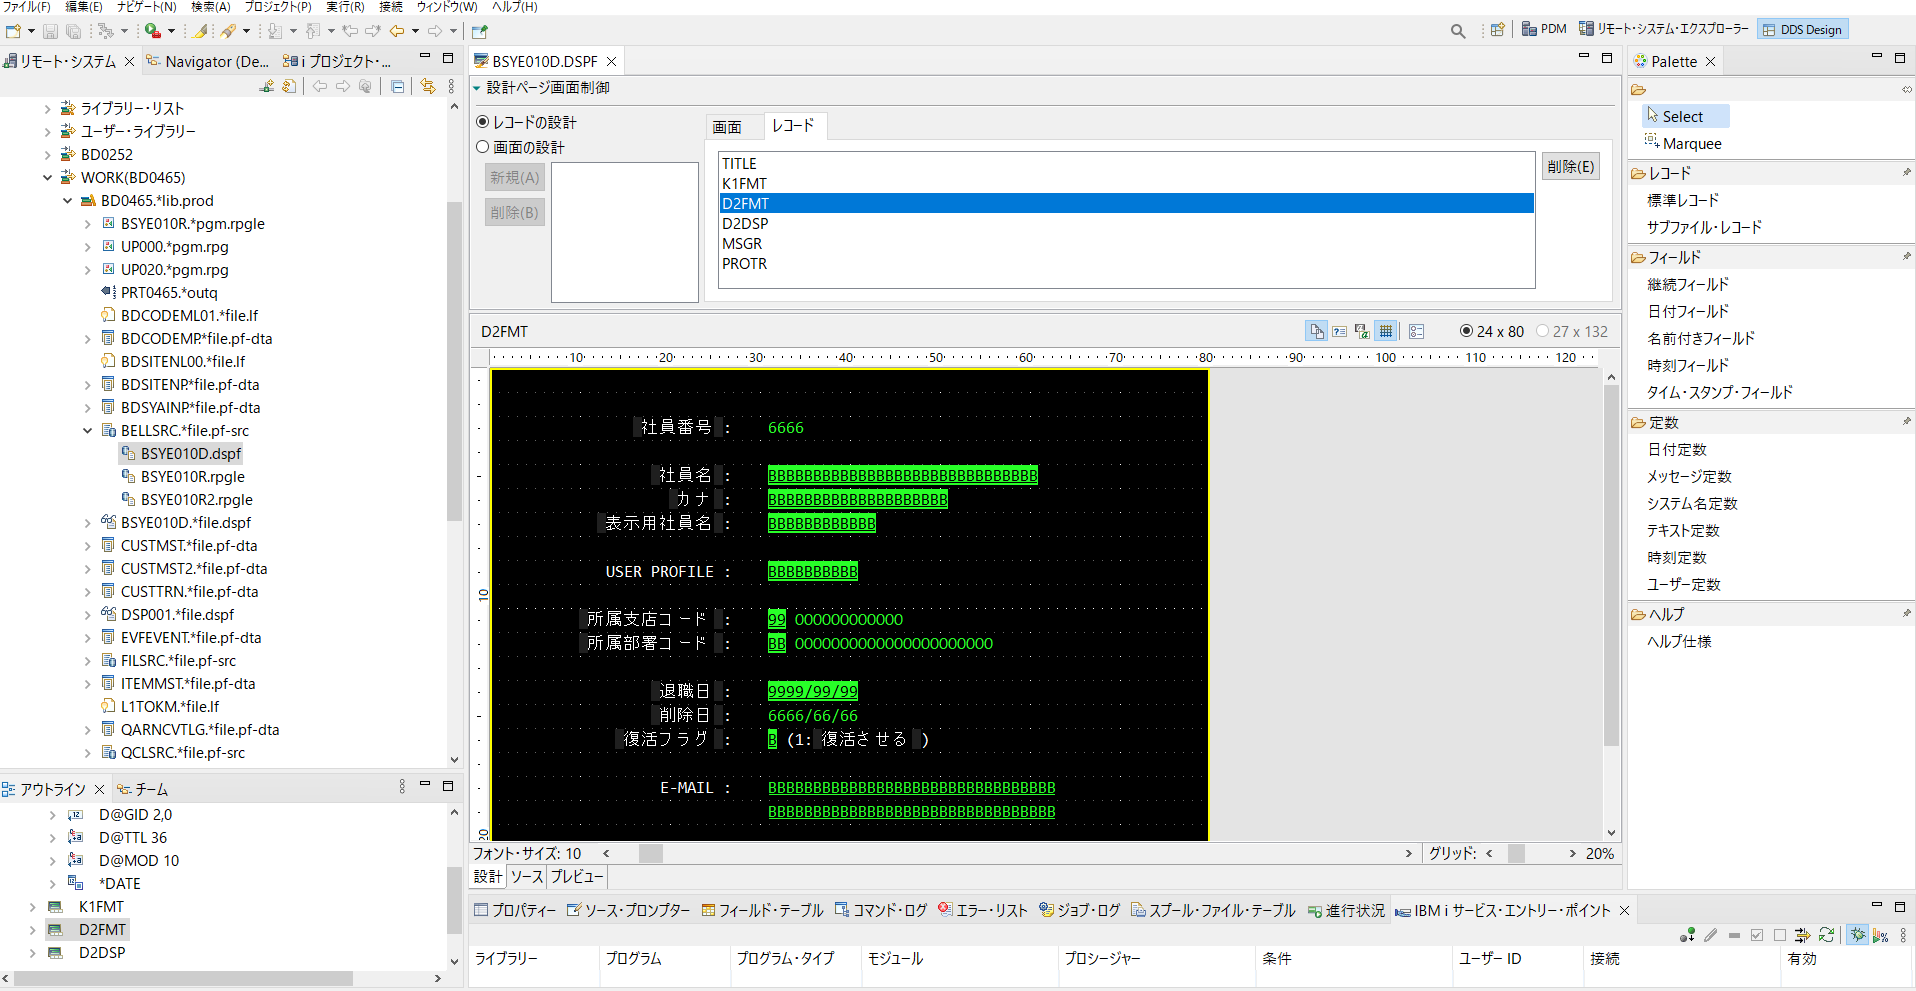Open the プロジェクト(P) menu
The image size is (1916, 991).
tap(278, 7)
